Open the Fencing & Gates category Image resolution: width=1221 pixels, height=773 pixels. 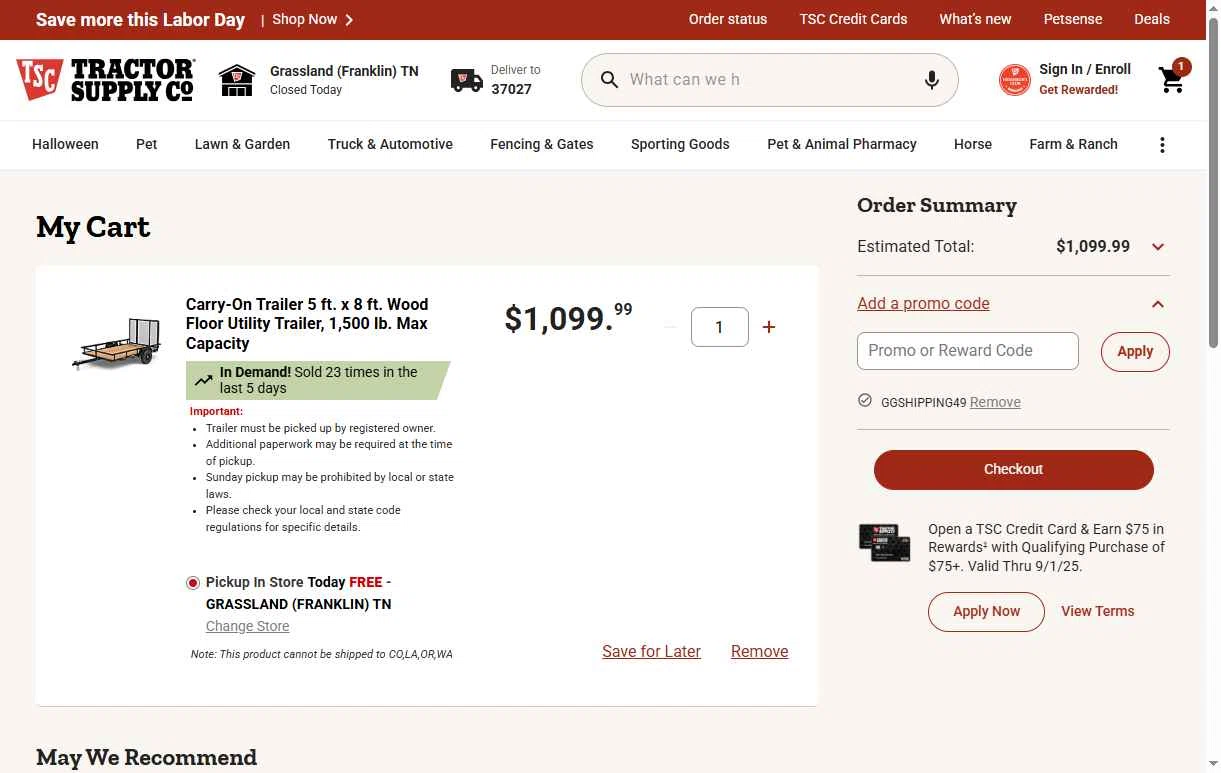(541, 144)
